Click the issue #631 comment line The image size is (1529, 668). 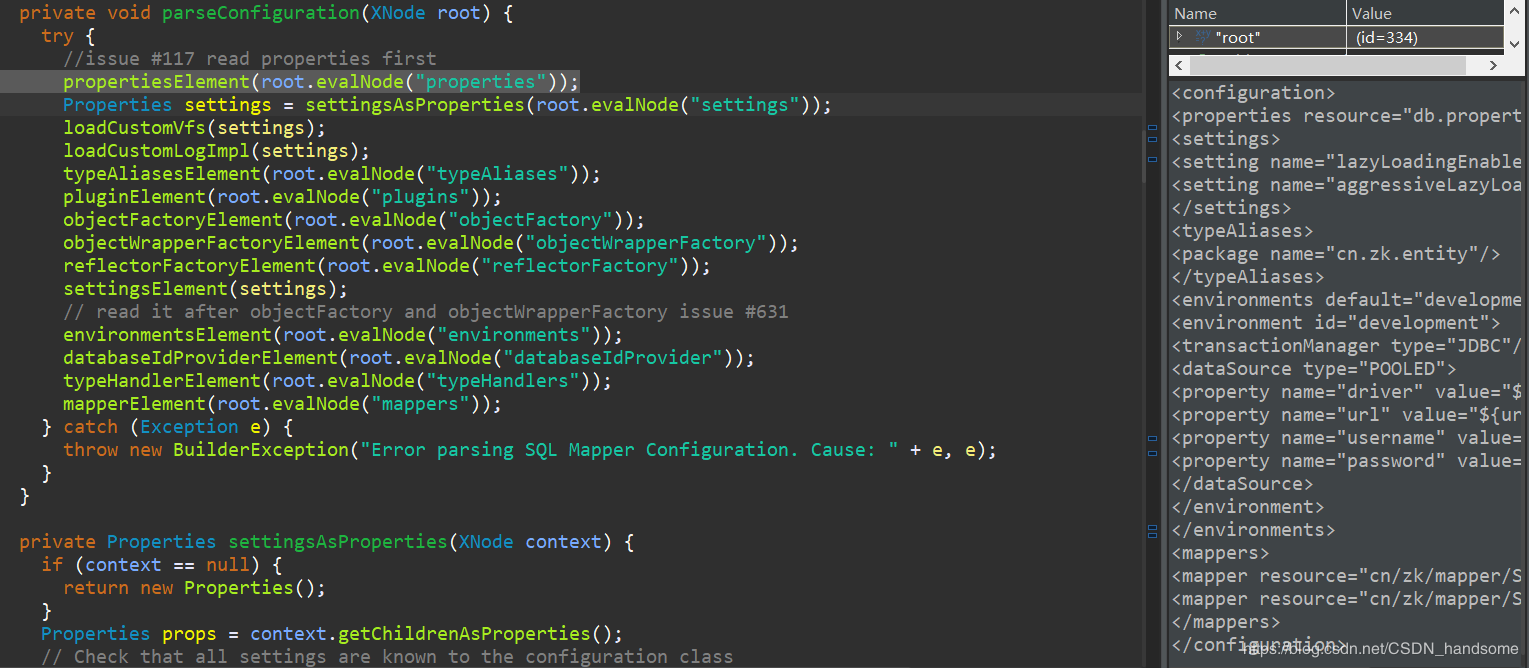[x=426, y=312]
